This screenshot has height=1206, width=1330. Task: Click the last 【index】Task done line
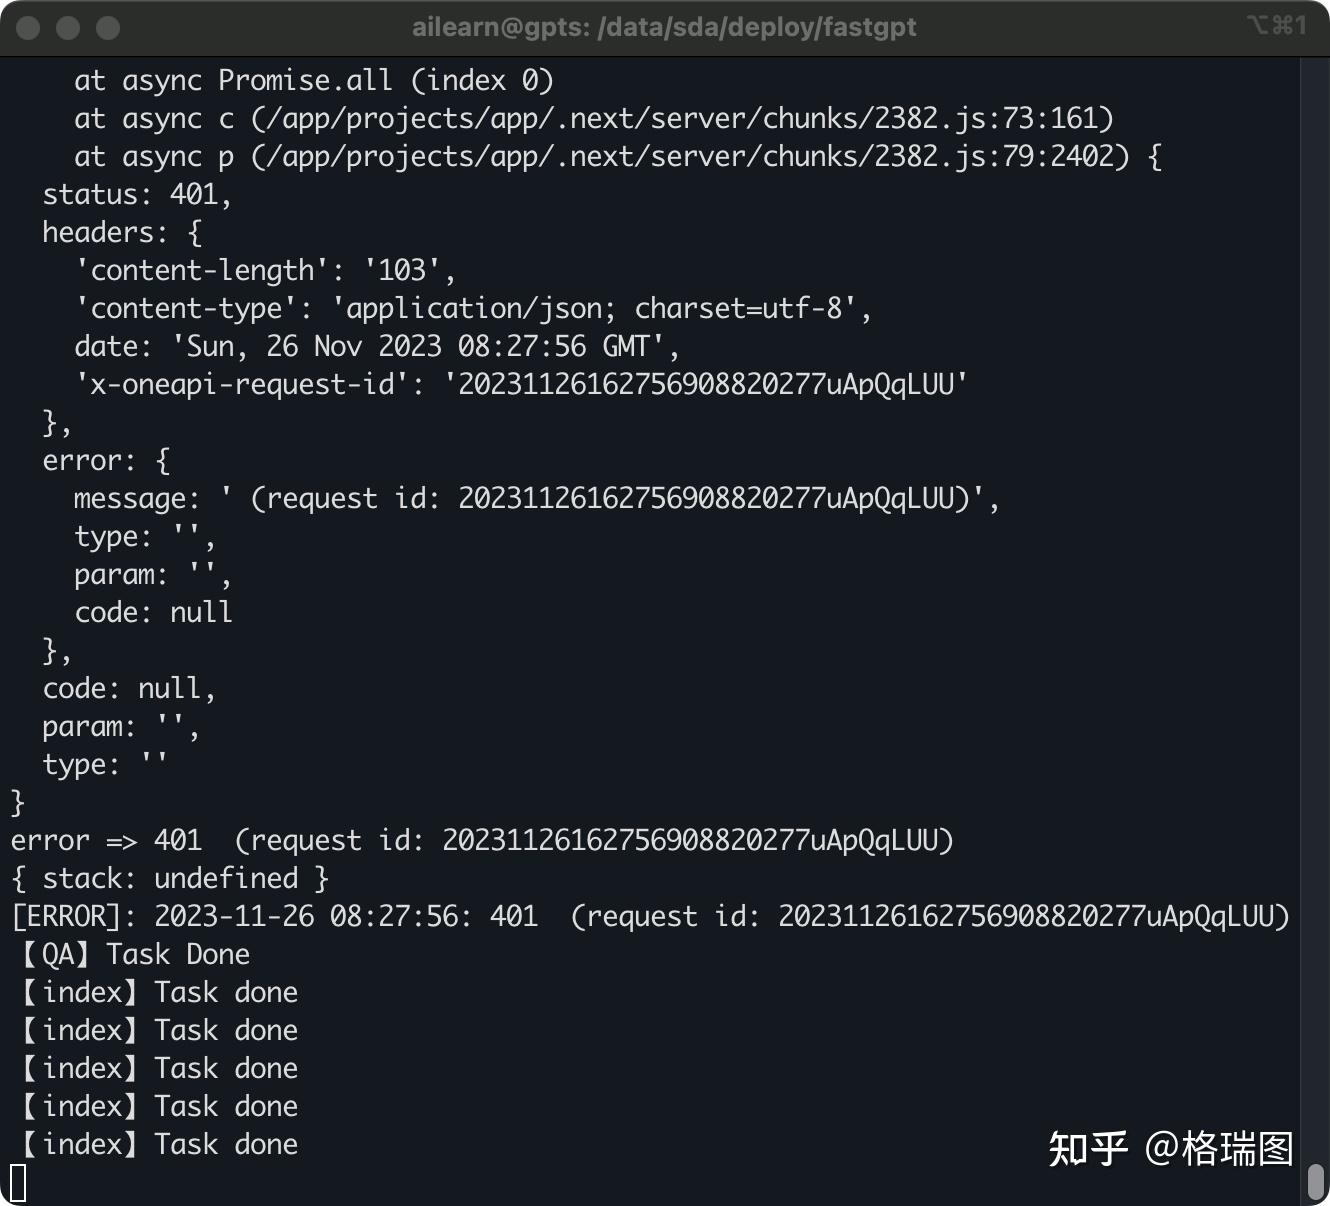160,1144
